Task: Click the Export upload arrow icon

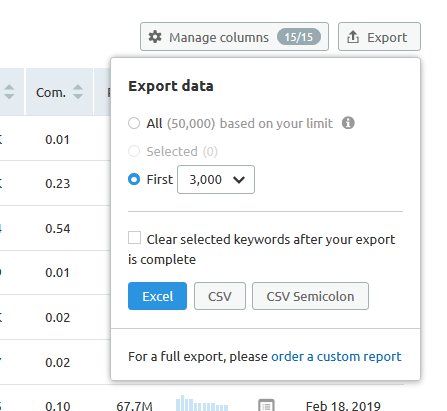Action: pyautogui.click(x=353, y=37)
